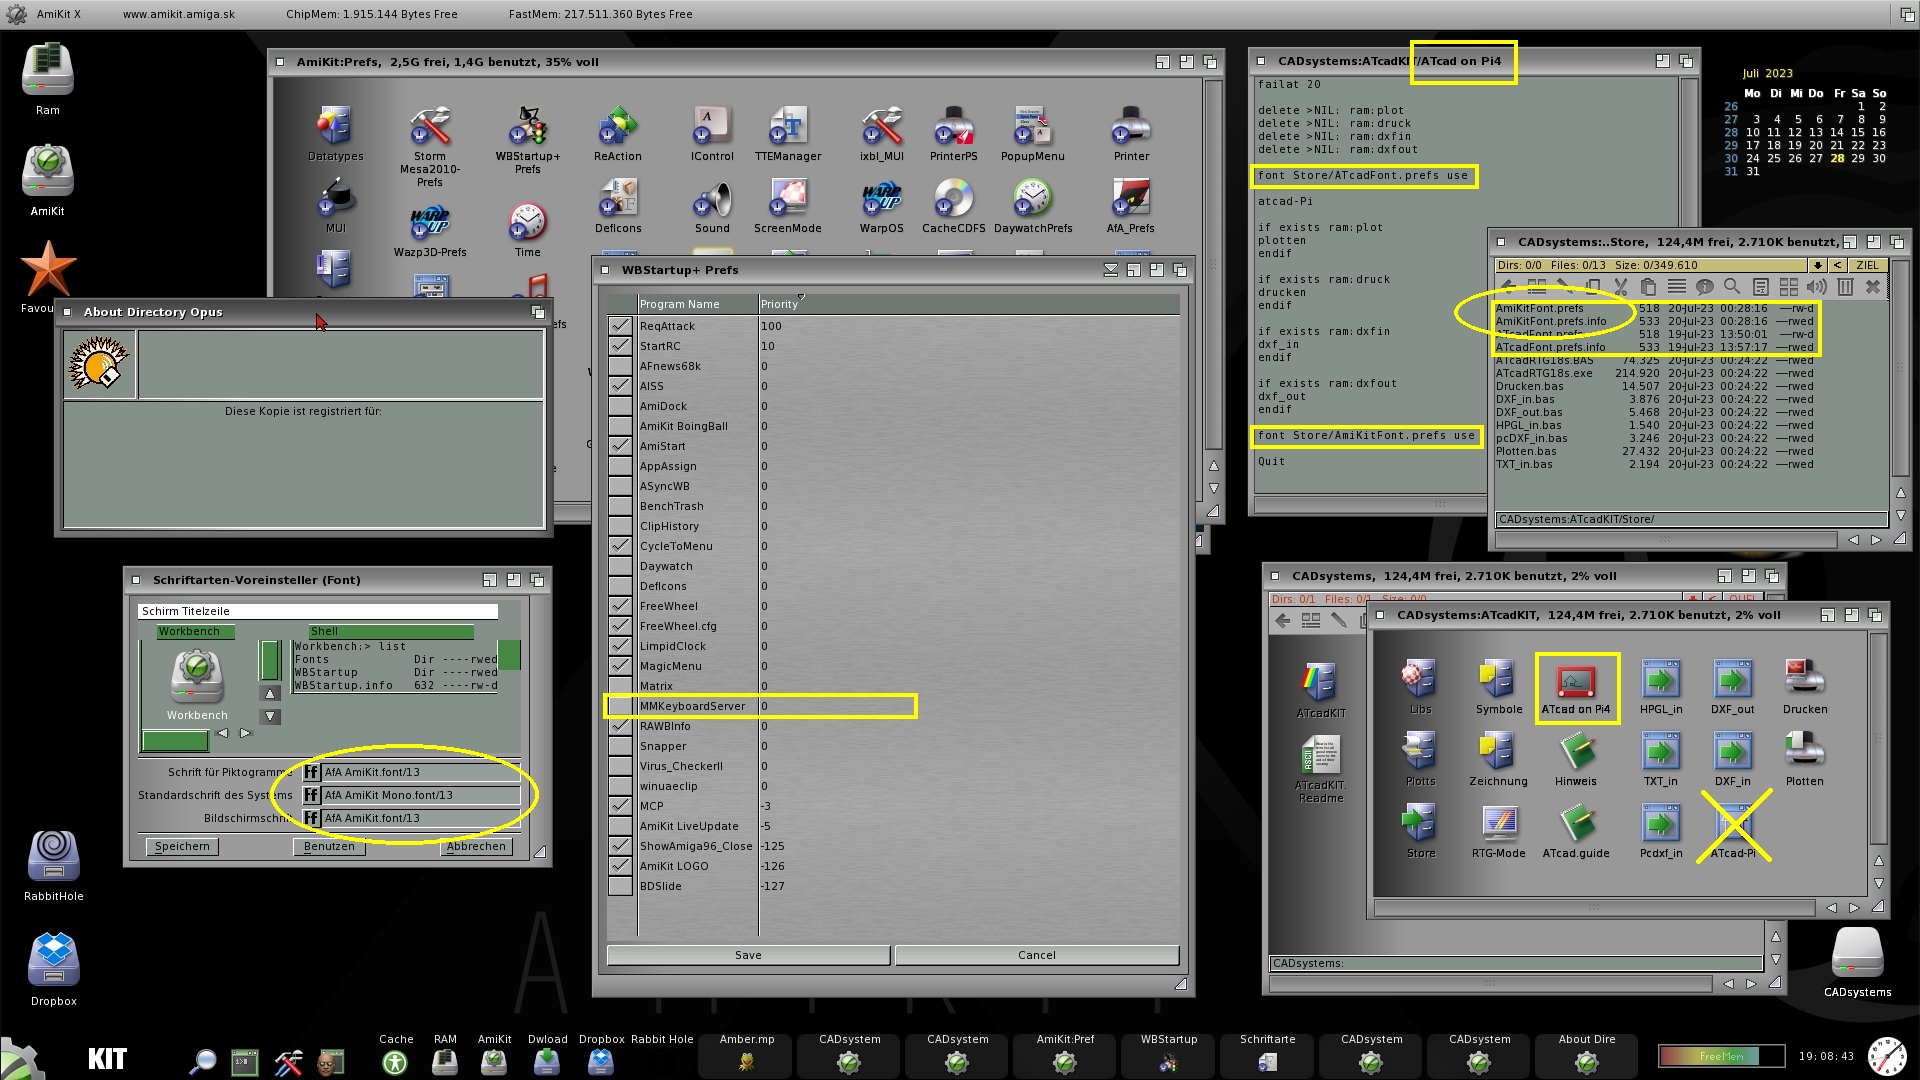Open path history dropdown in Store lister
The height and width of the screenshot is (1080, 1920).
pos(1817,265)
